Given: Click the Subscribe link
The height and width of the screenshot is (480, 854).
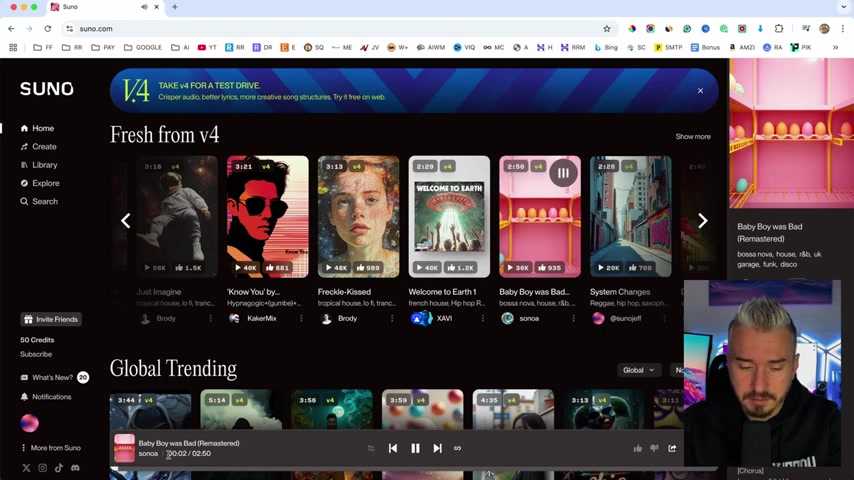Looking at the screenshot, I should (x=36, y=354).
